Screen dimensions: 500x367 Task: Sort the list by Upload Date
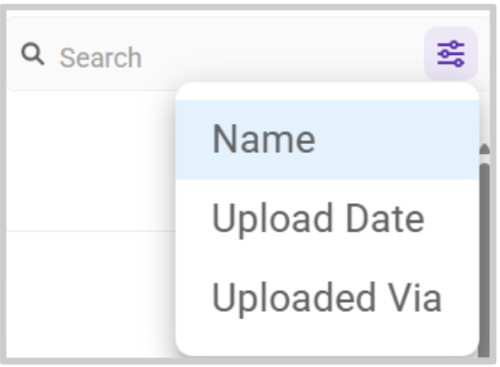click(327, 219)
